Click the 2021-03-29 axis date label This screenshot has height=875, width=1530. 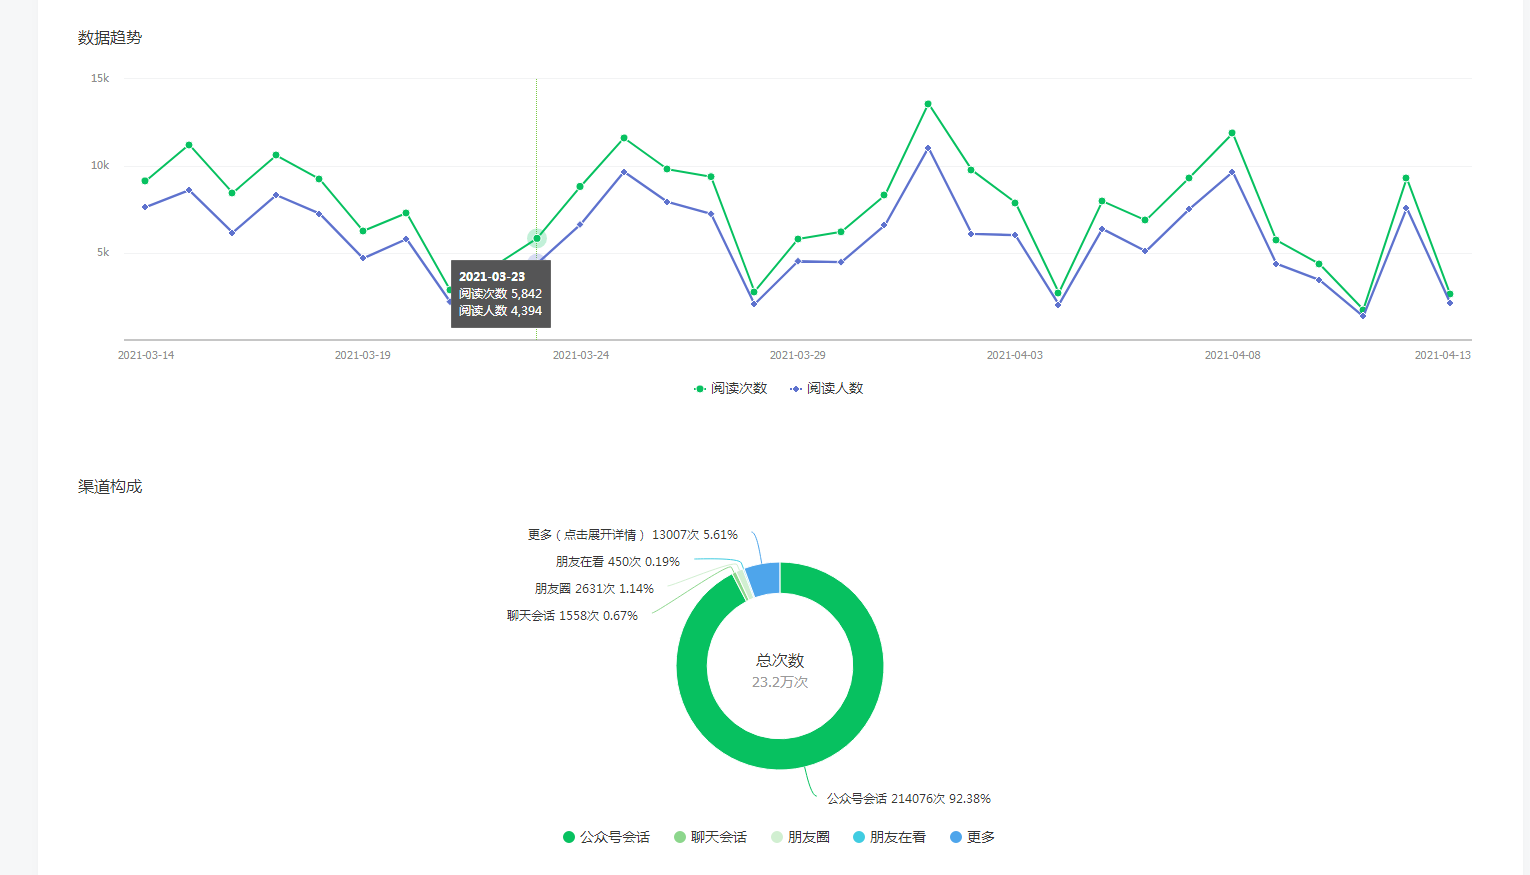point(798,355)
